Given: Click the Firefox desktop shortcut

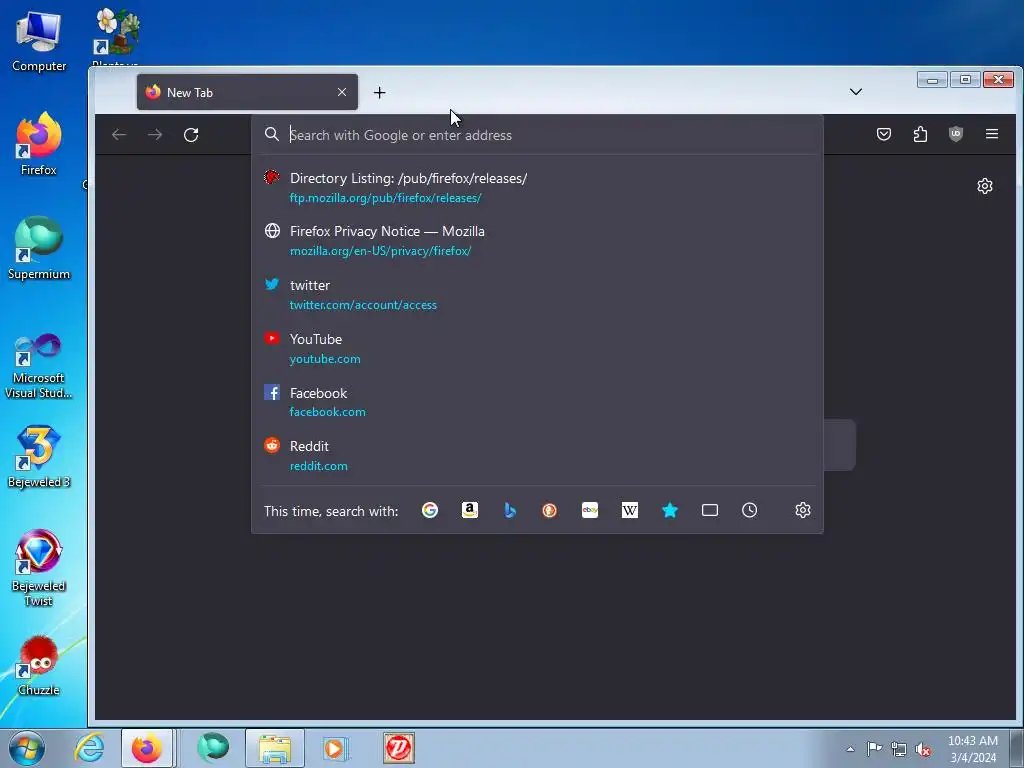Looking at the screenshot, I should point(39,144).
